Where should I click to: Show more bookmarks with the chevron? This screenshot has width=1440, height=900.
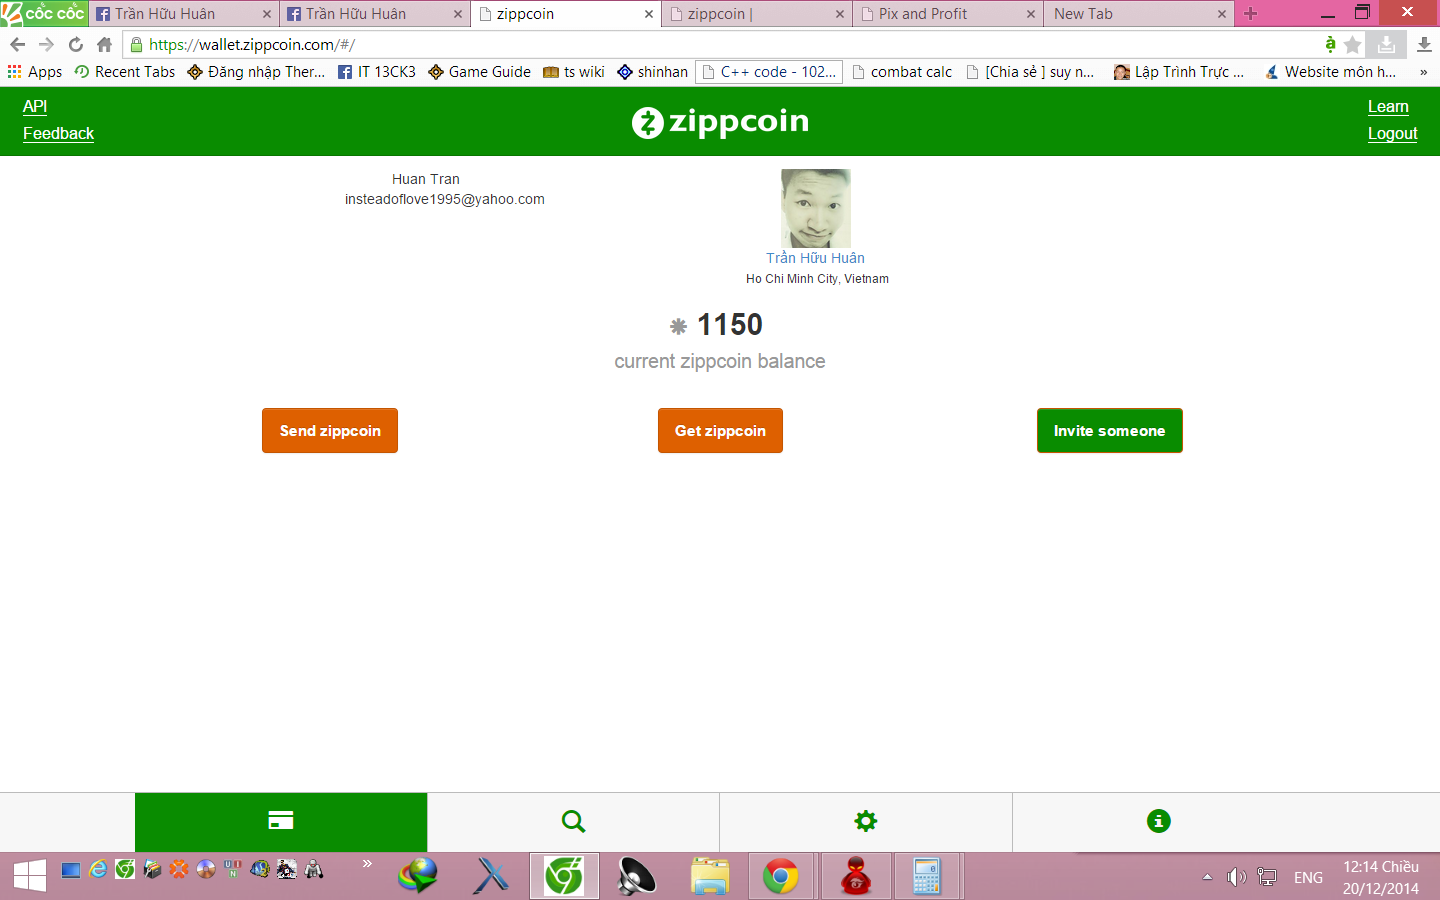(x=1423, y=72)
